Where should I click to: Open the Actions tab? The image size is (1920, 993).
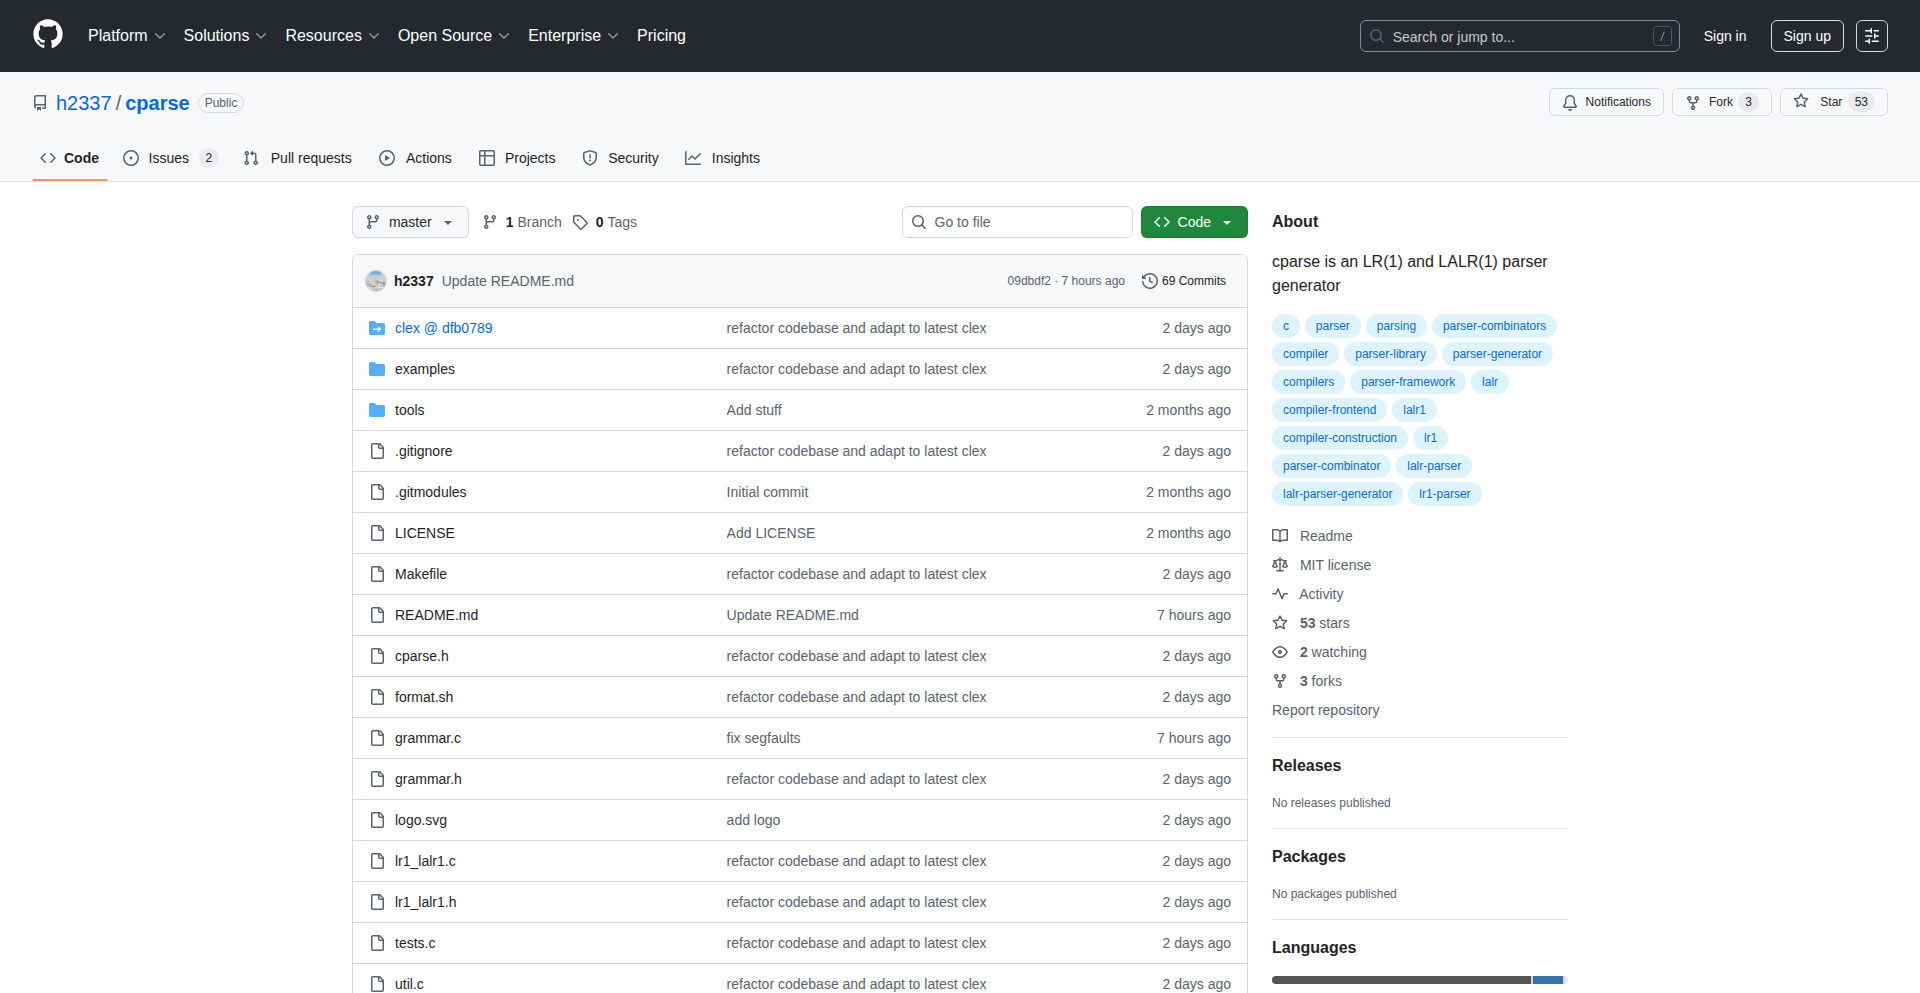pos(416,158)
